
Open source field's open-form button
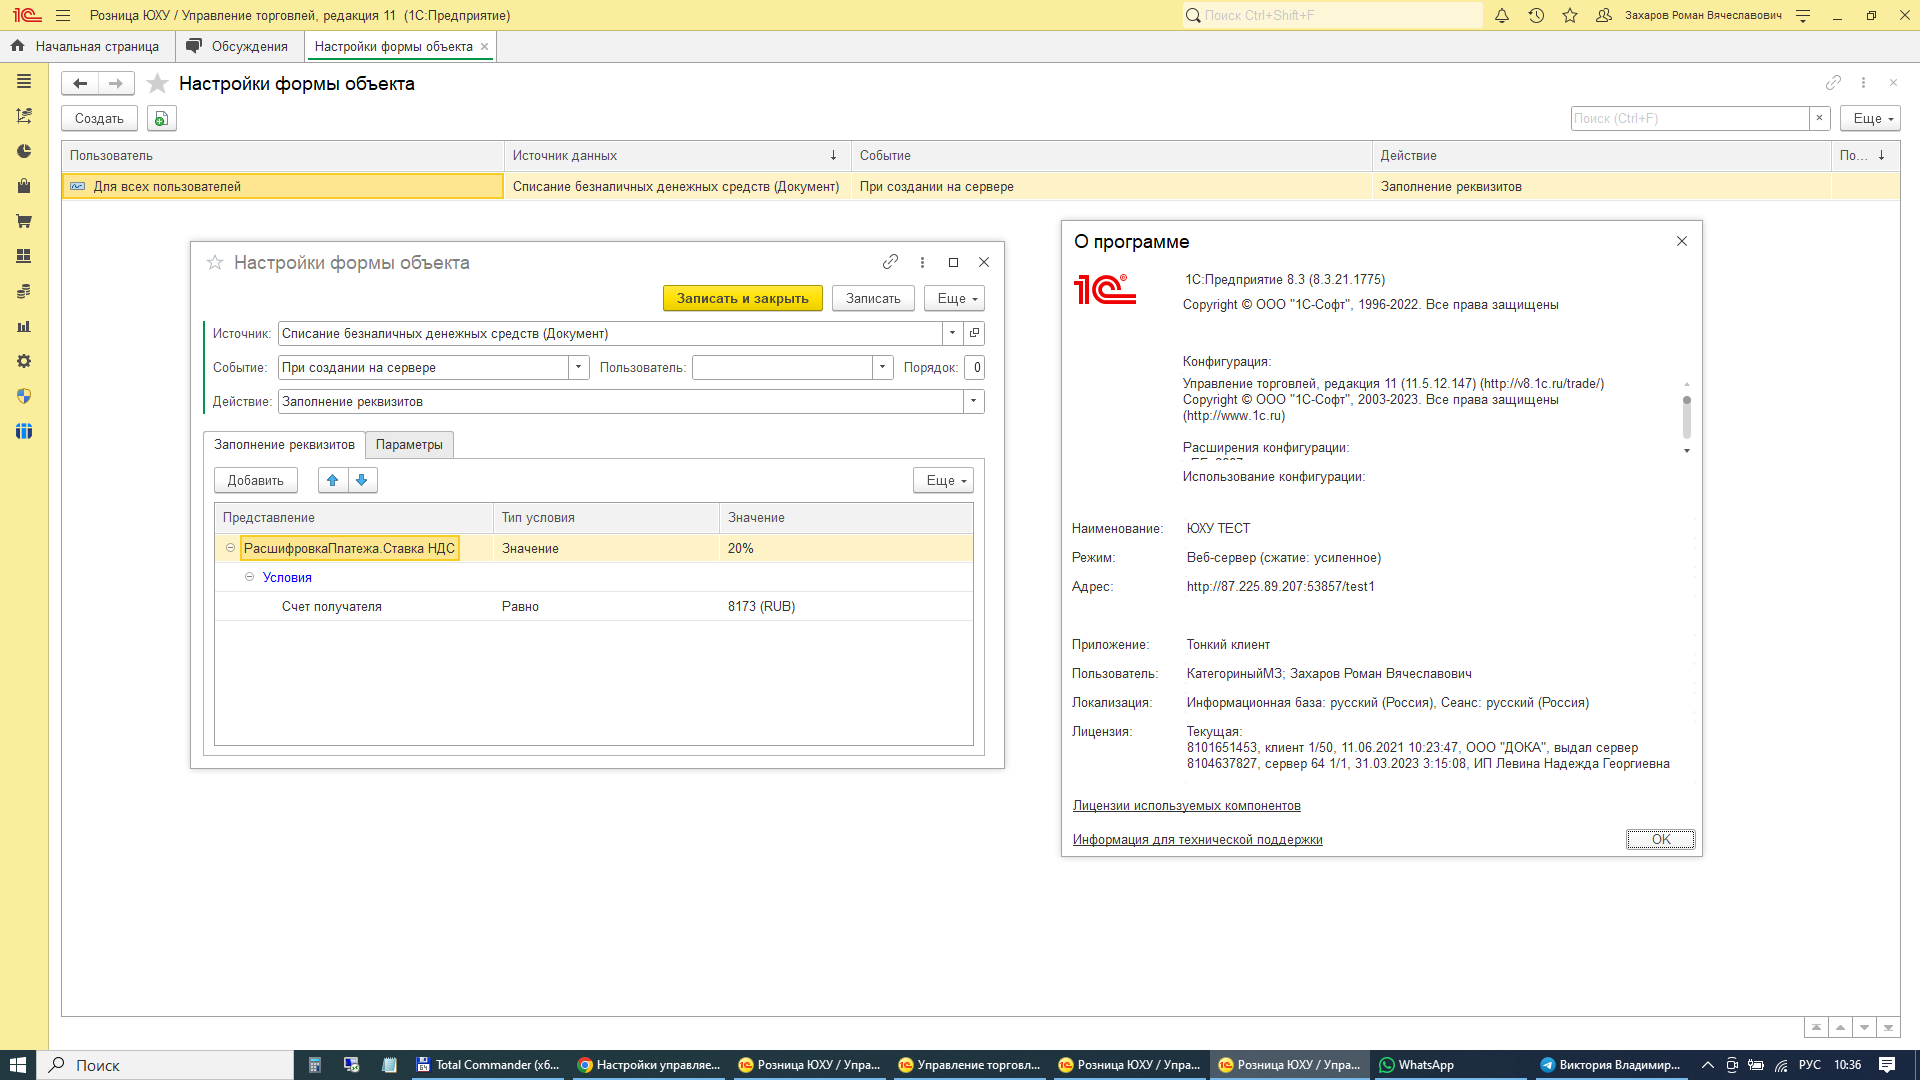(x=974, y=333)
